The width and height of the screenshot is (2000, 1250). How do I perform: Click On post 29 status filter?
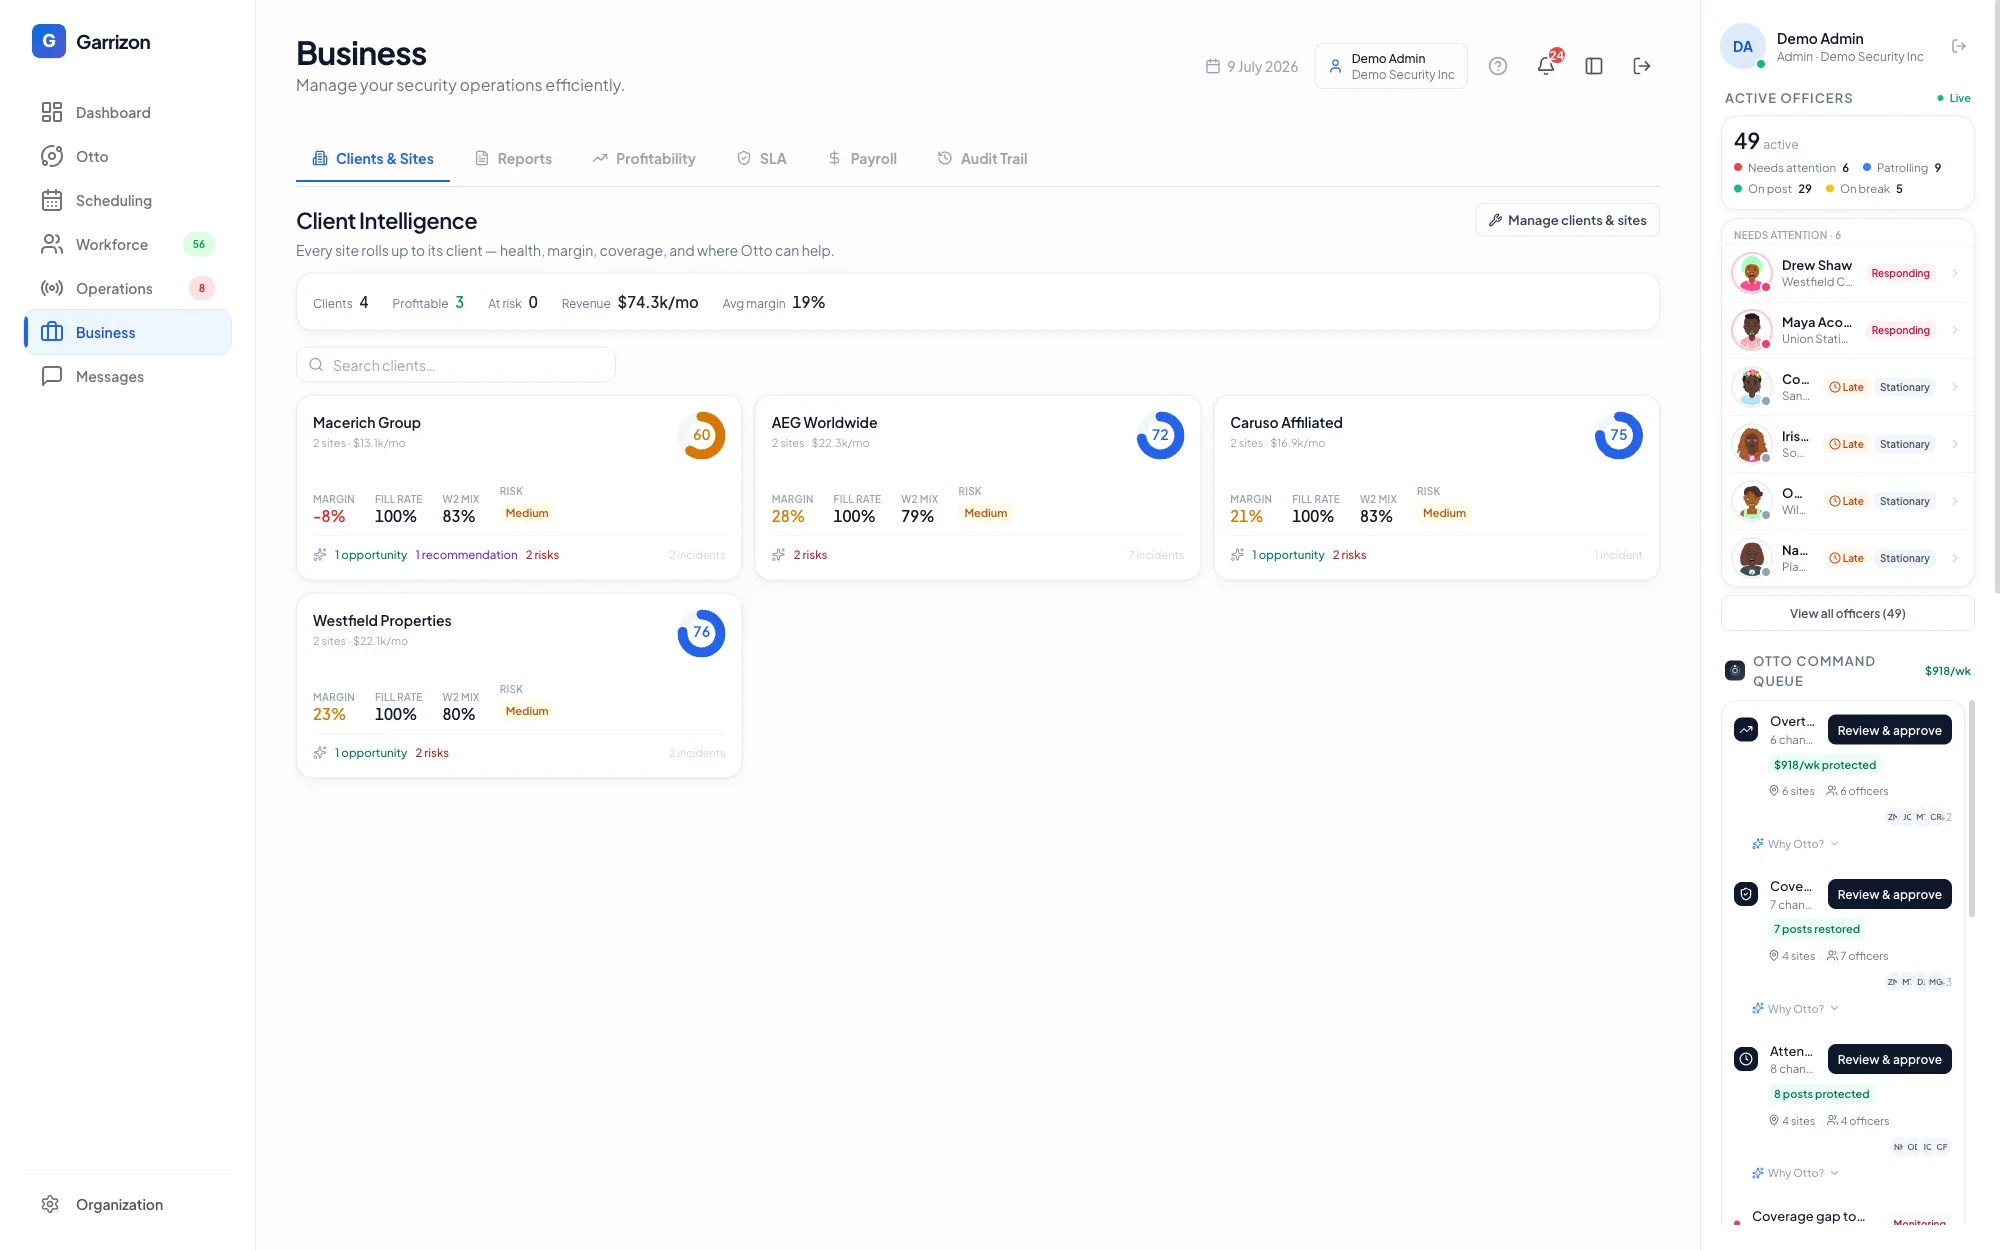[1773, 189]
